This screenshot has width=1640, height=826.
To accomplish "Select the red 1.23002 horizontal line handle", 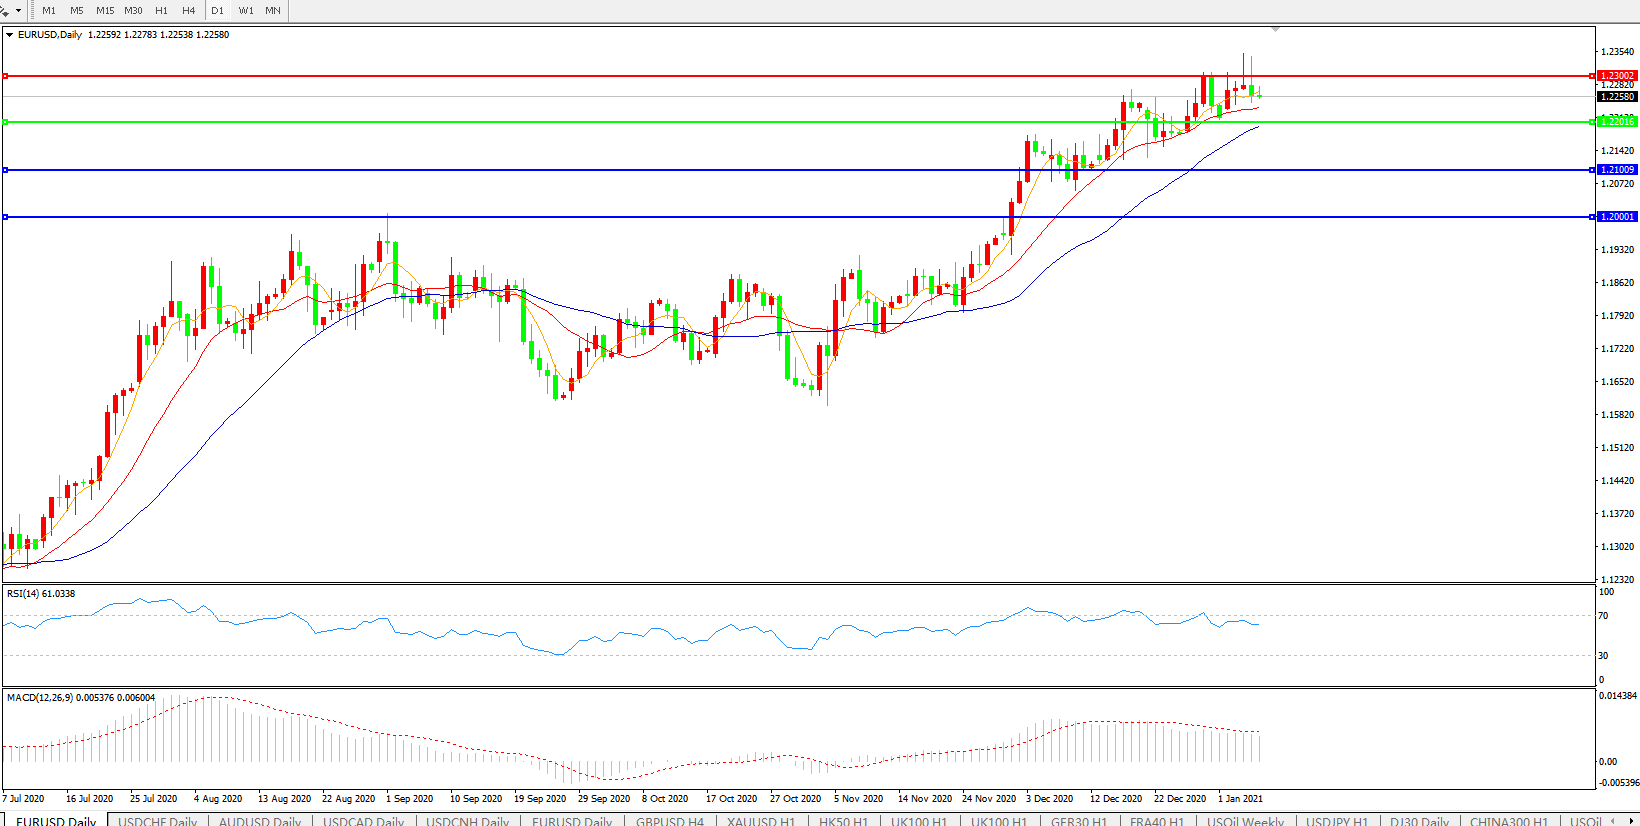I will pos(6,76).
